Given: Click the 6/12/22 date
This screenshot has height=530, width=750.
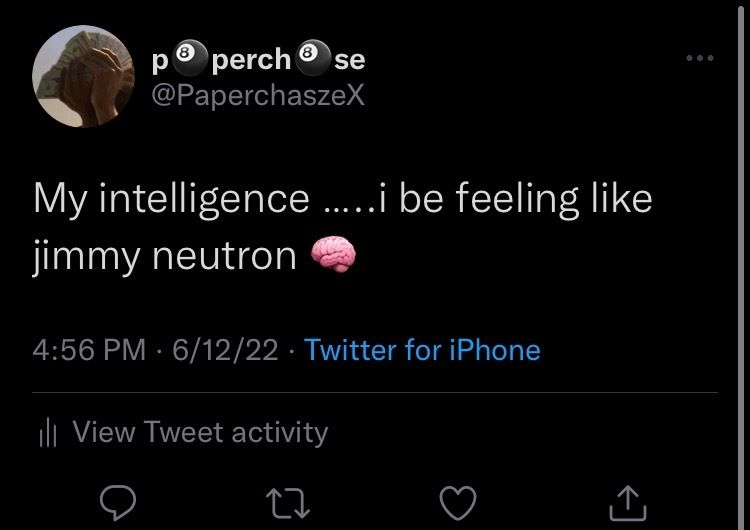Looking at the screenshot, I should click(x=225, y=350).
